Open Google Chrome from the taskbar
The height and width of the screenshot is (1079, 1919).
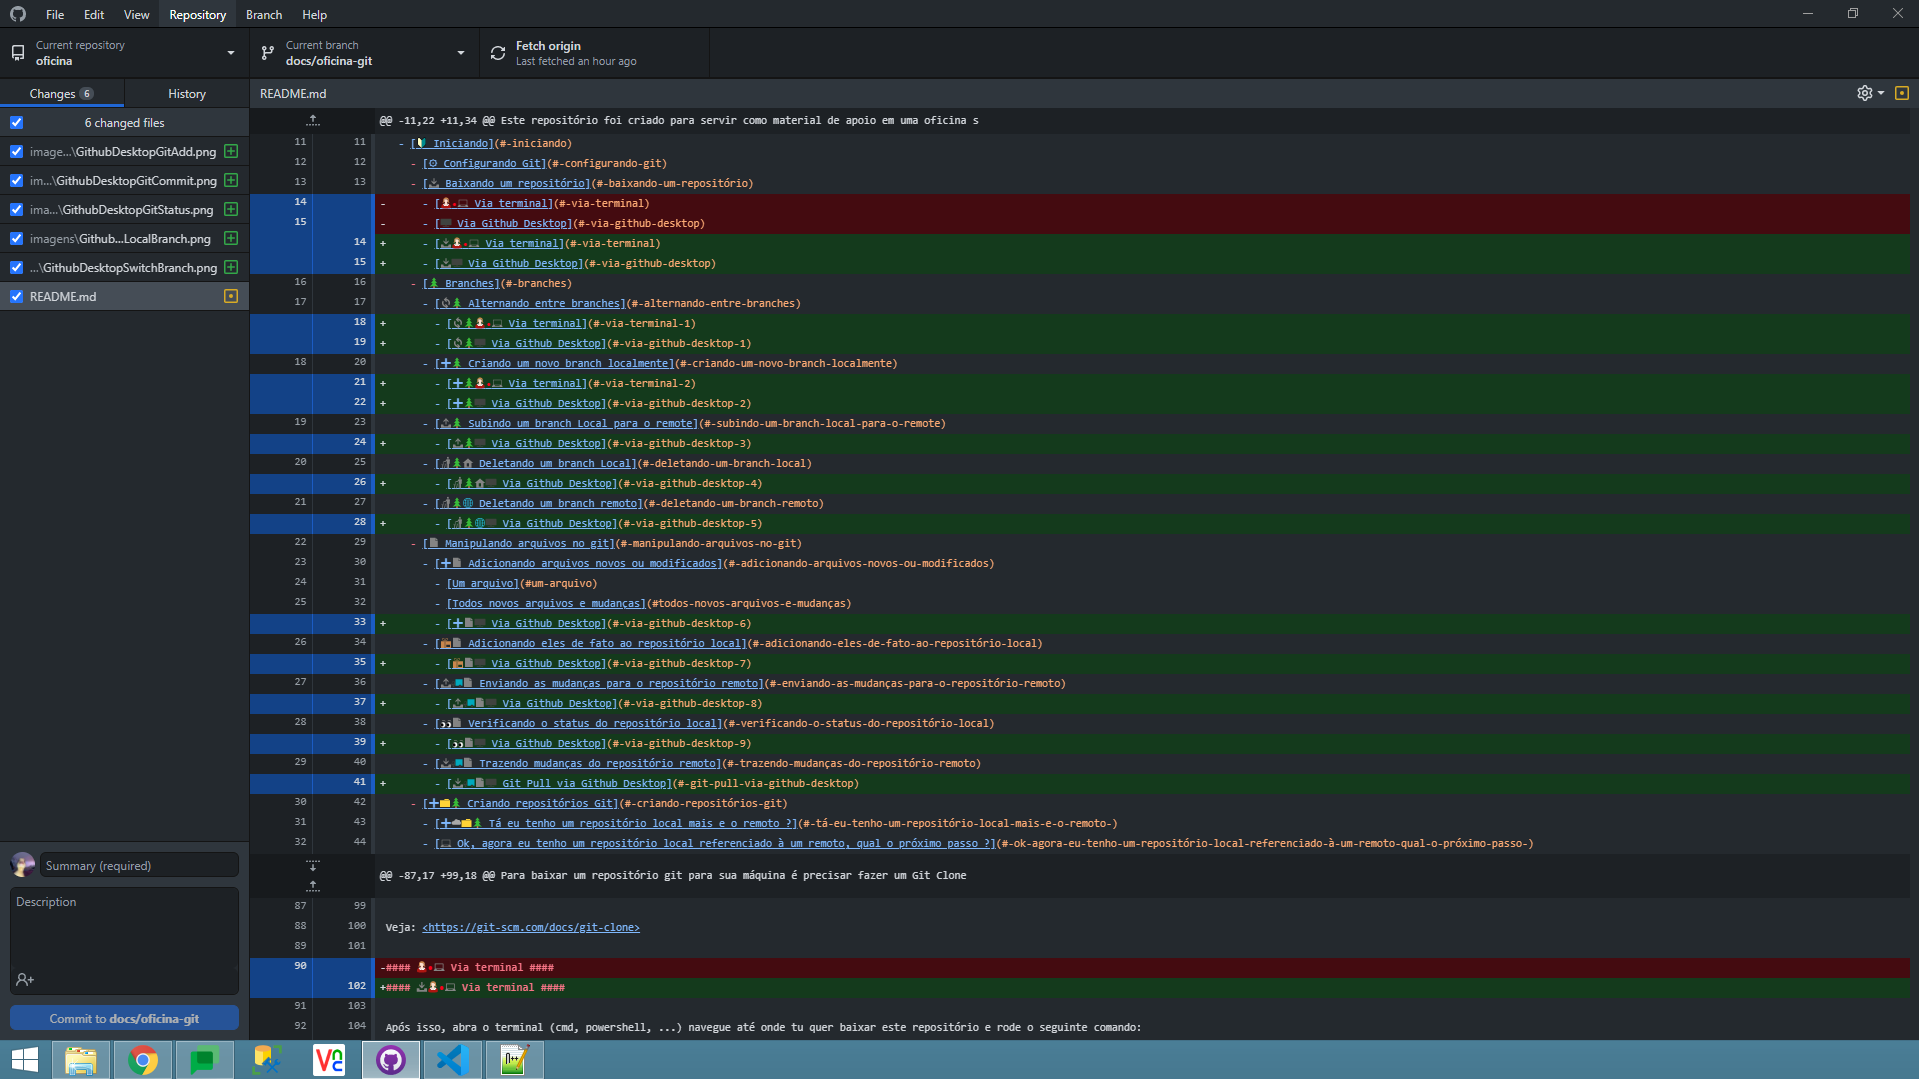(143, 1060)
